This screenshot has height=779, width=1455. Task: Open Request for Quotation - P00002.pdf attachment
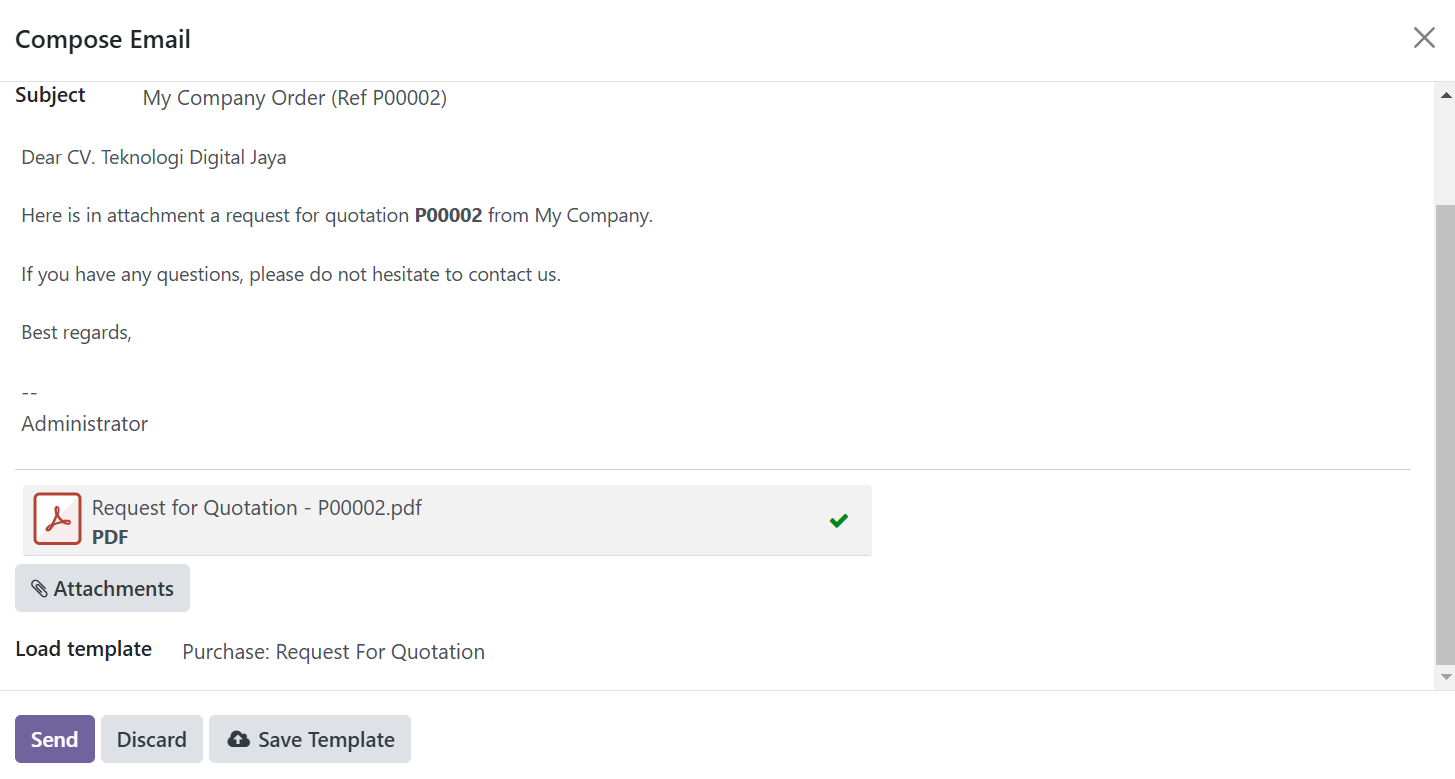256,507
